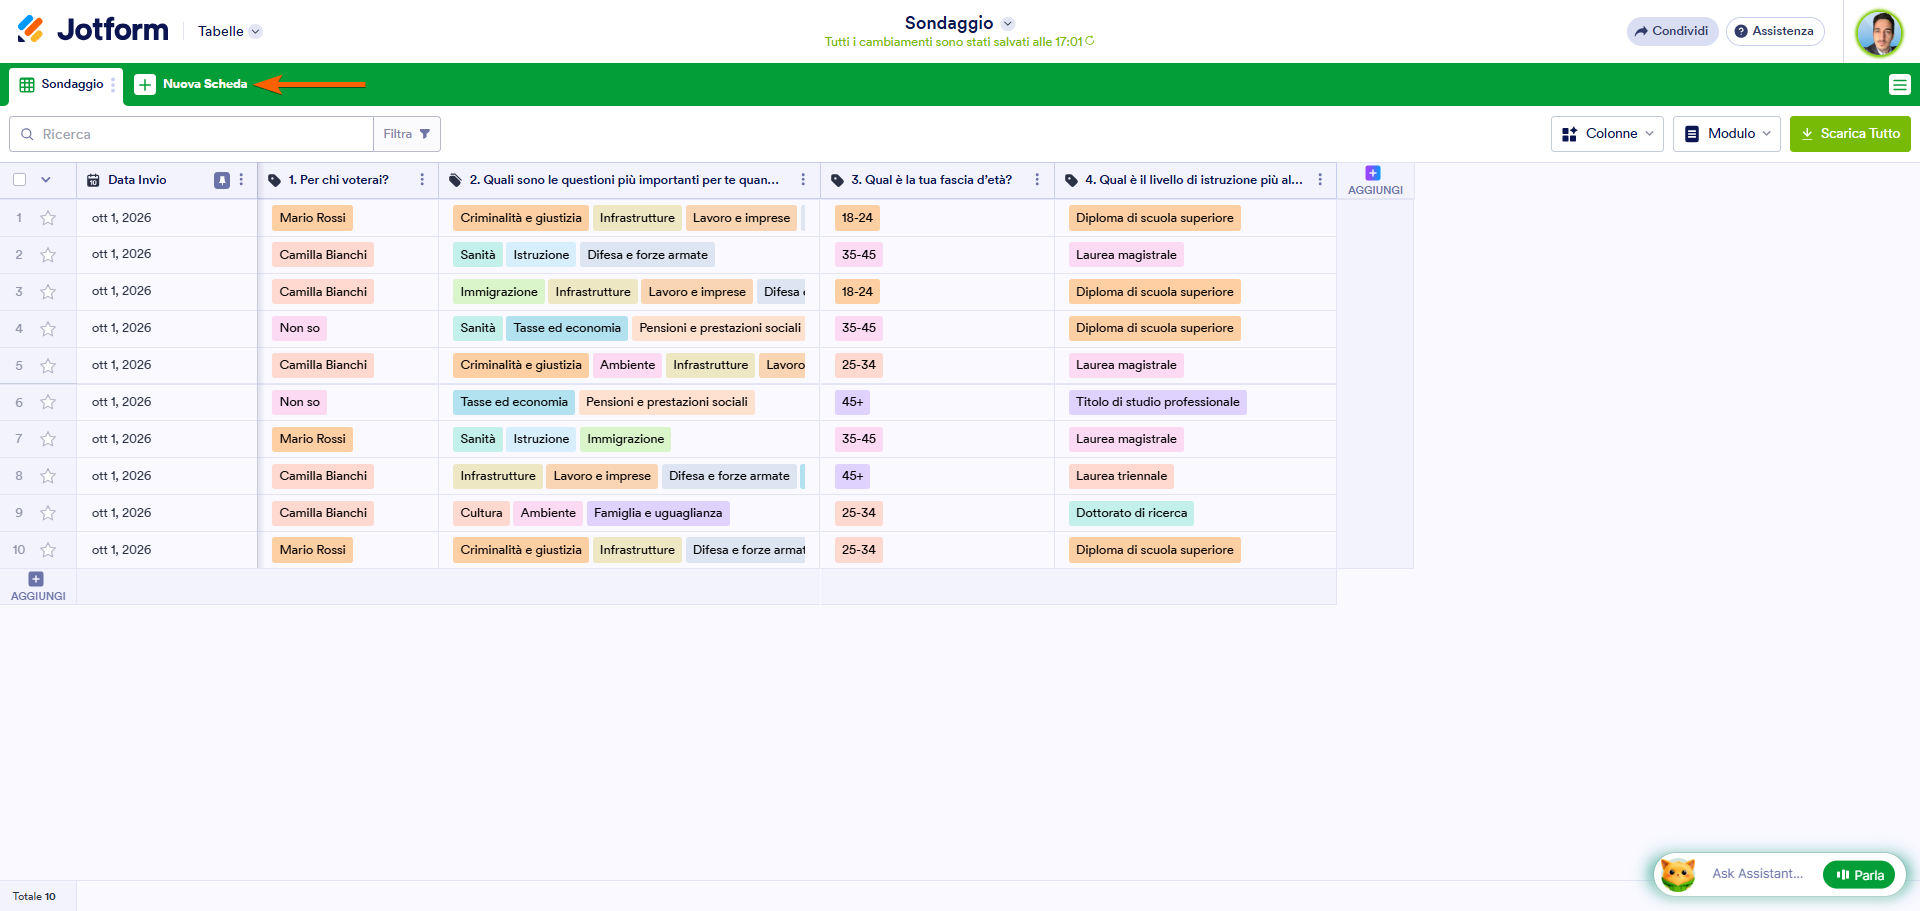Open the Filtra filter menu

tap(407, 134)
